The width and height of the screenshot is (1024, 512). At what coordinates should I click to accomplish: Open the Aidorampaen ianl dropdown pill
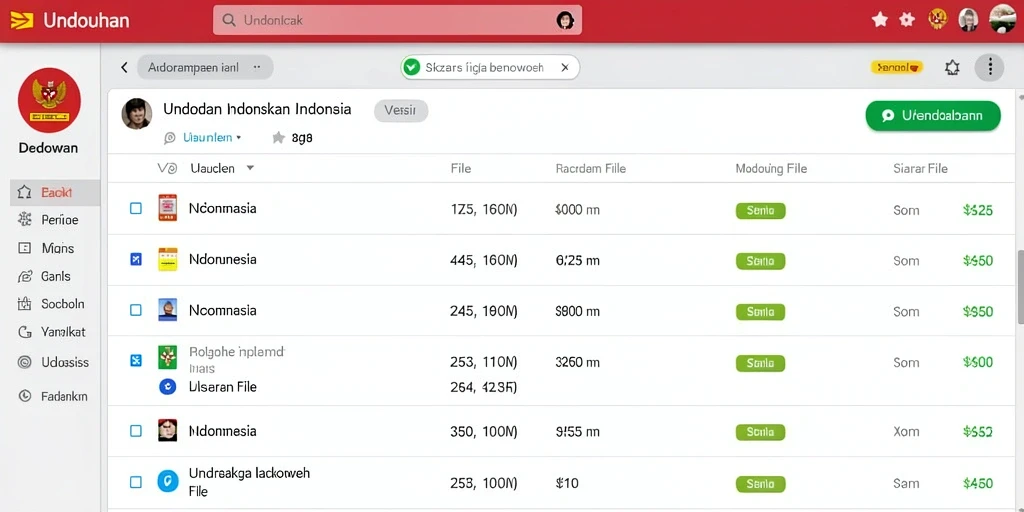tap(204, 67)
